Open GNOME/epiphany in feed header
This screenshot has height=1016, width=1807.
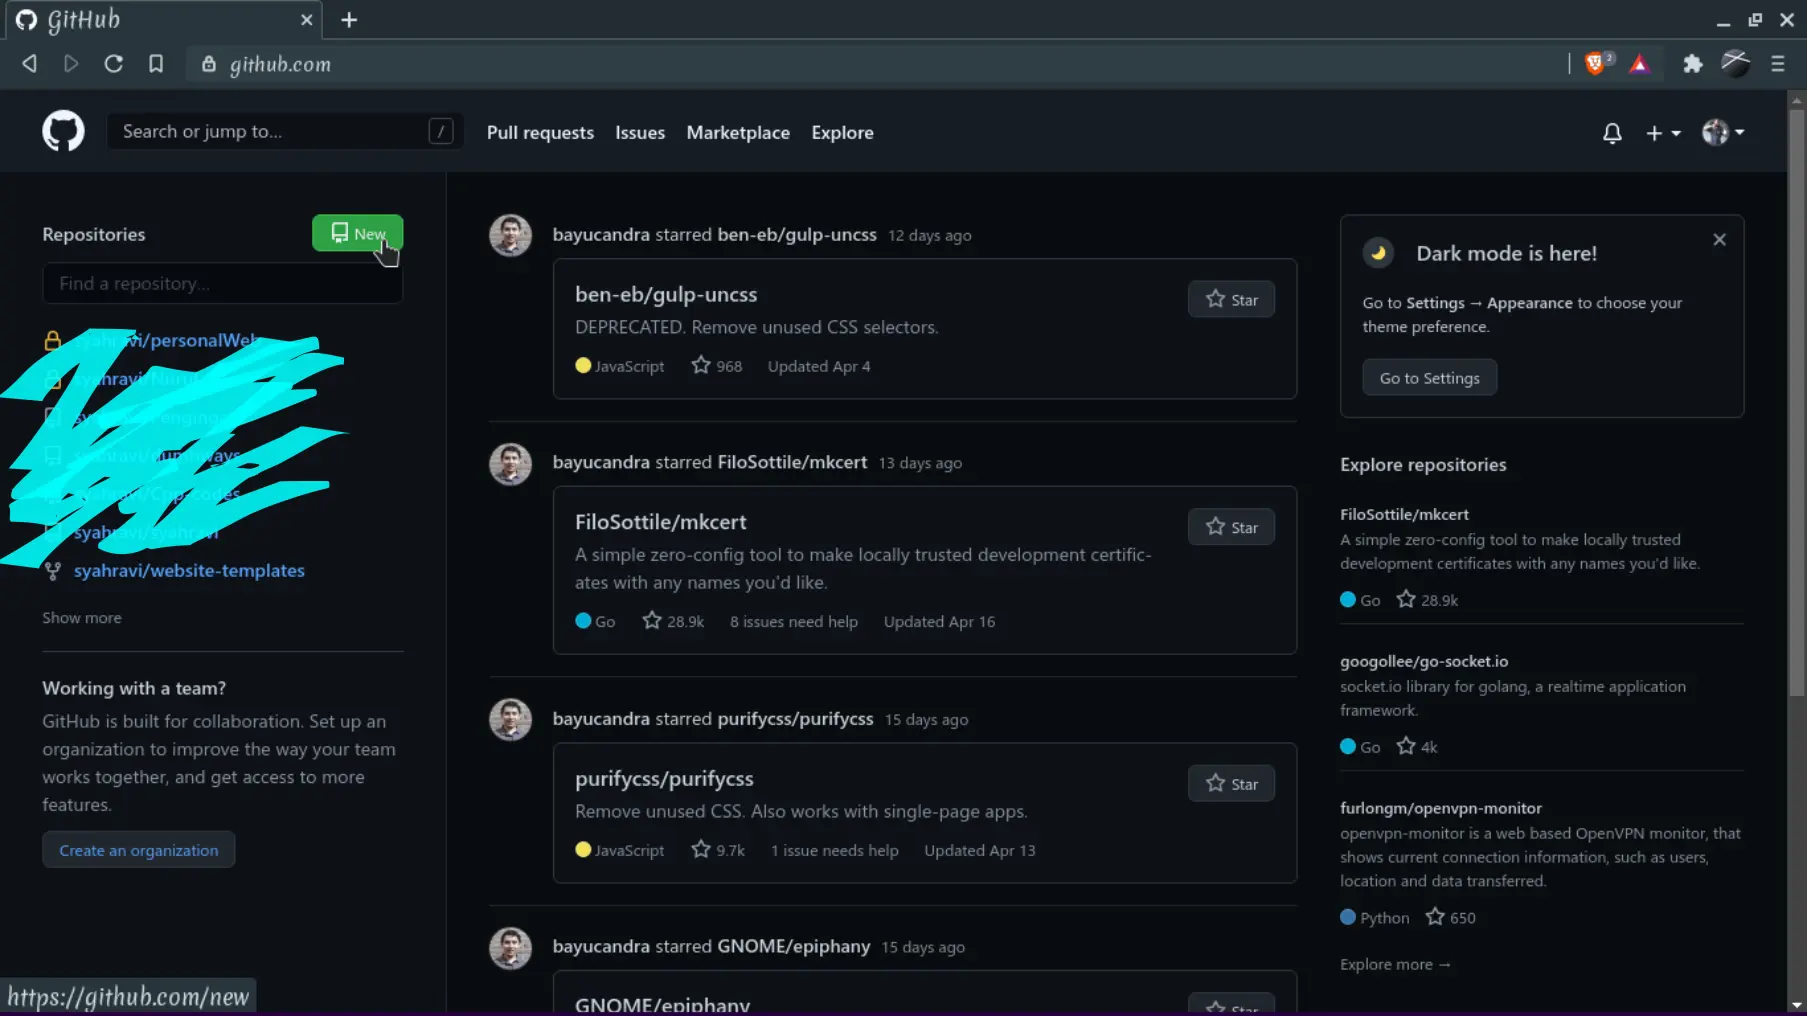tap(794, 946)
